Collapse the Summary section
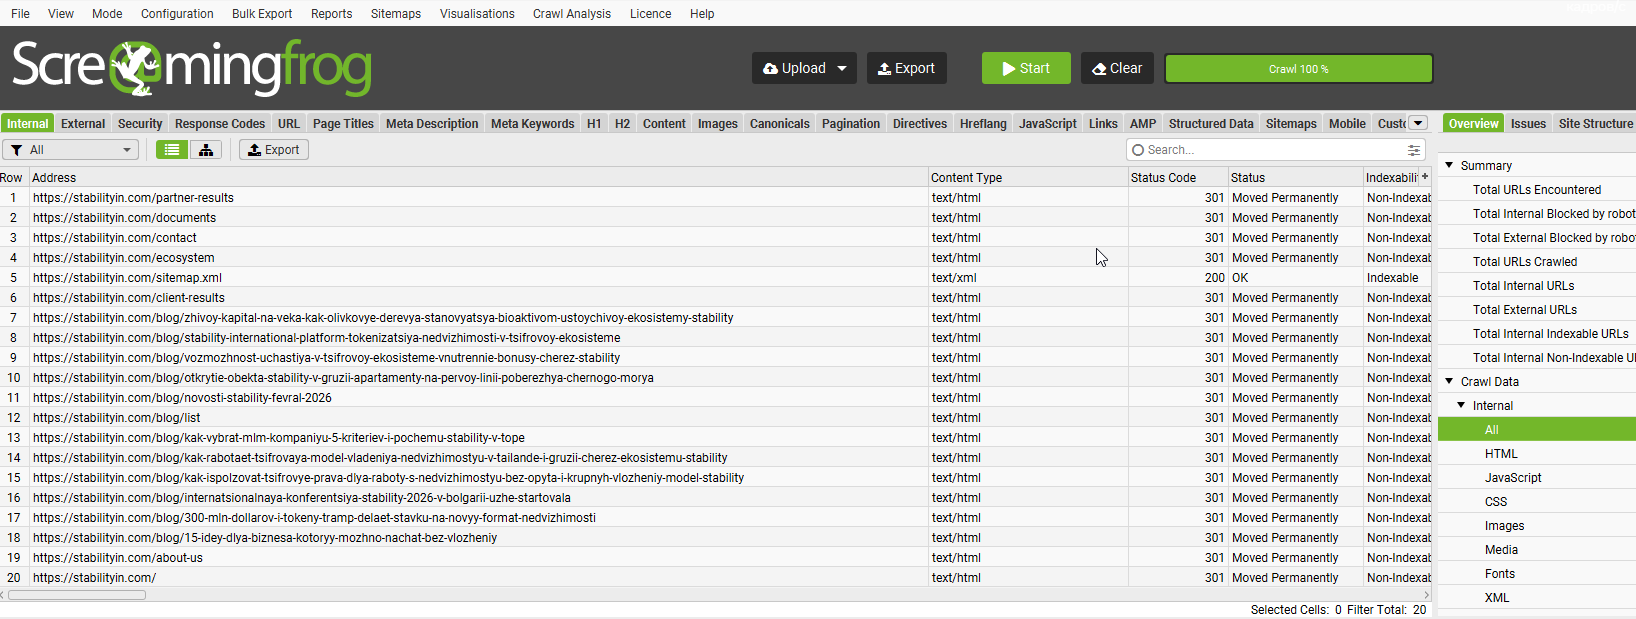Image resolution: width=1636 pixels, height=619 pixels. click(x=1449, y=165)
